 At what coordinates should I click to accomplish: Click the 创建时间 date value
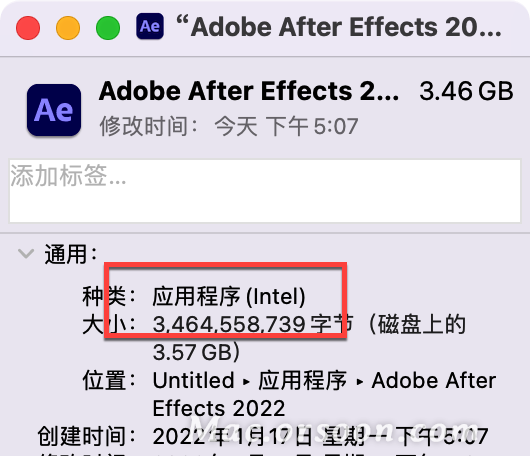click(320, 436)
